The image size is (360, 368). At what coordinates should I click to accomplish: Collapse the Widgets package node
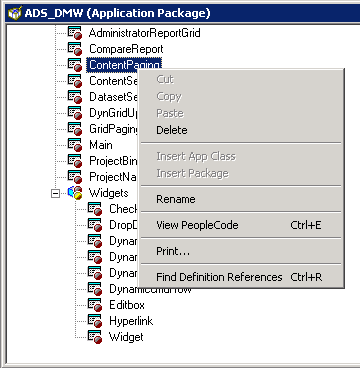coord(56,193)
